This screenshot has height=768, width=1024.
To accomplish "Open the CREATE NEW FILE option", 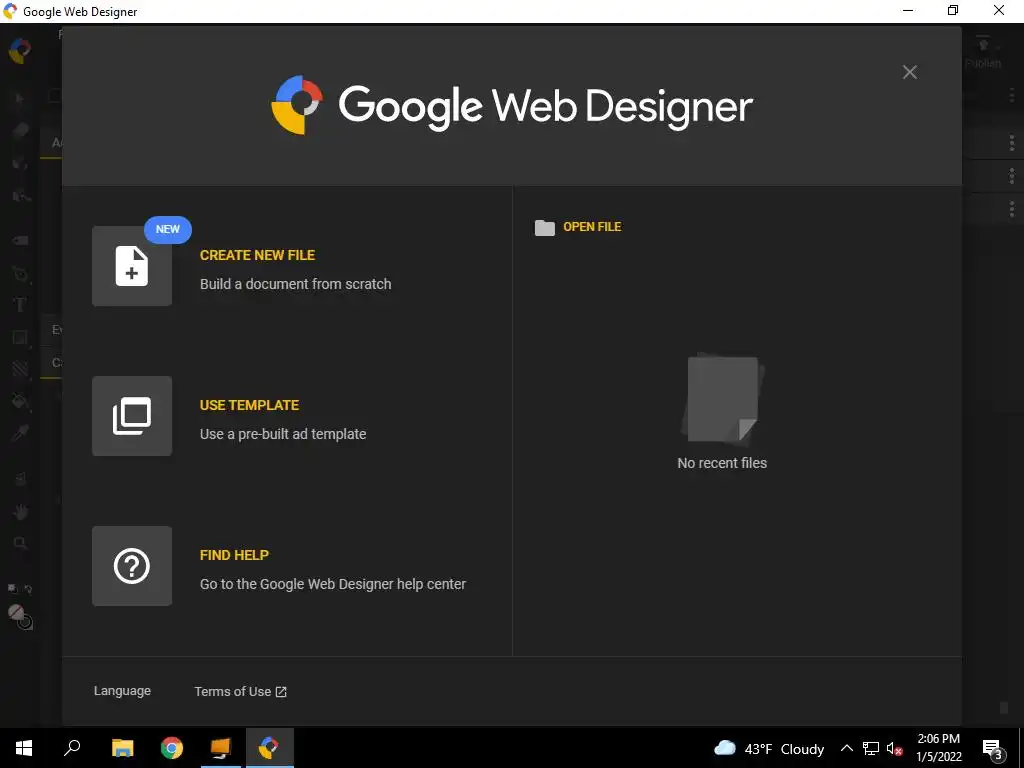I will click(257, 255).
